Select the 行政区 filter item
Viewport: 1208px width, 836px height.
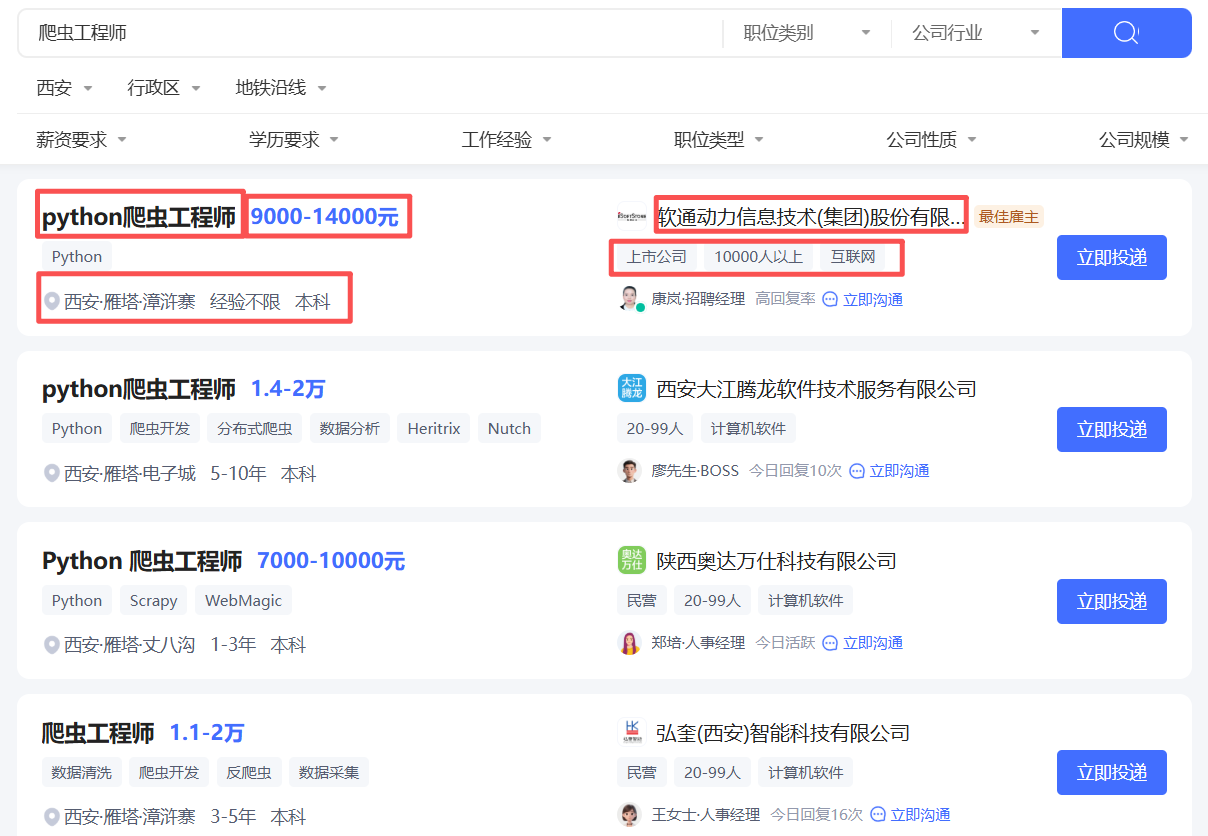163,87
